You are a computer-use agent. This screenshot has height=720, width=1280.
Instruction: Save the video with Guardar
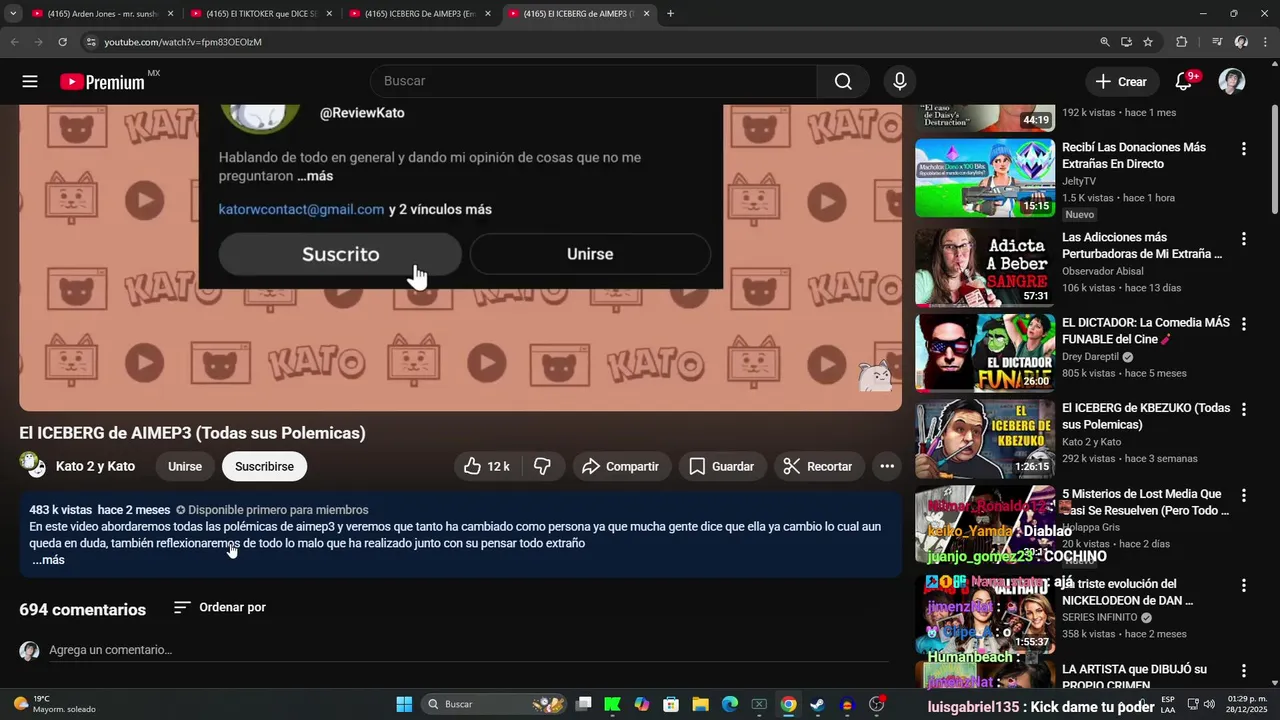[x=722, y=466]
